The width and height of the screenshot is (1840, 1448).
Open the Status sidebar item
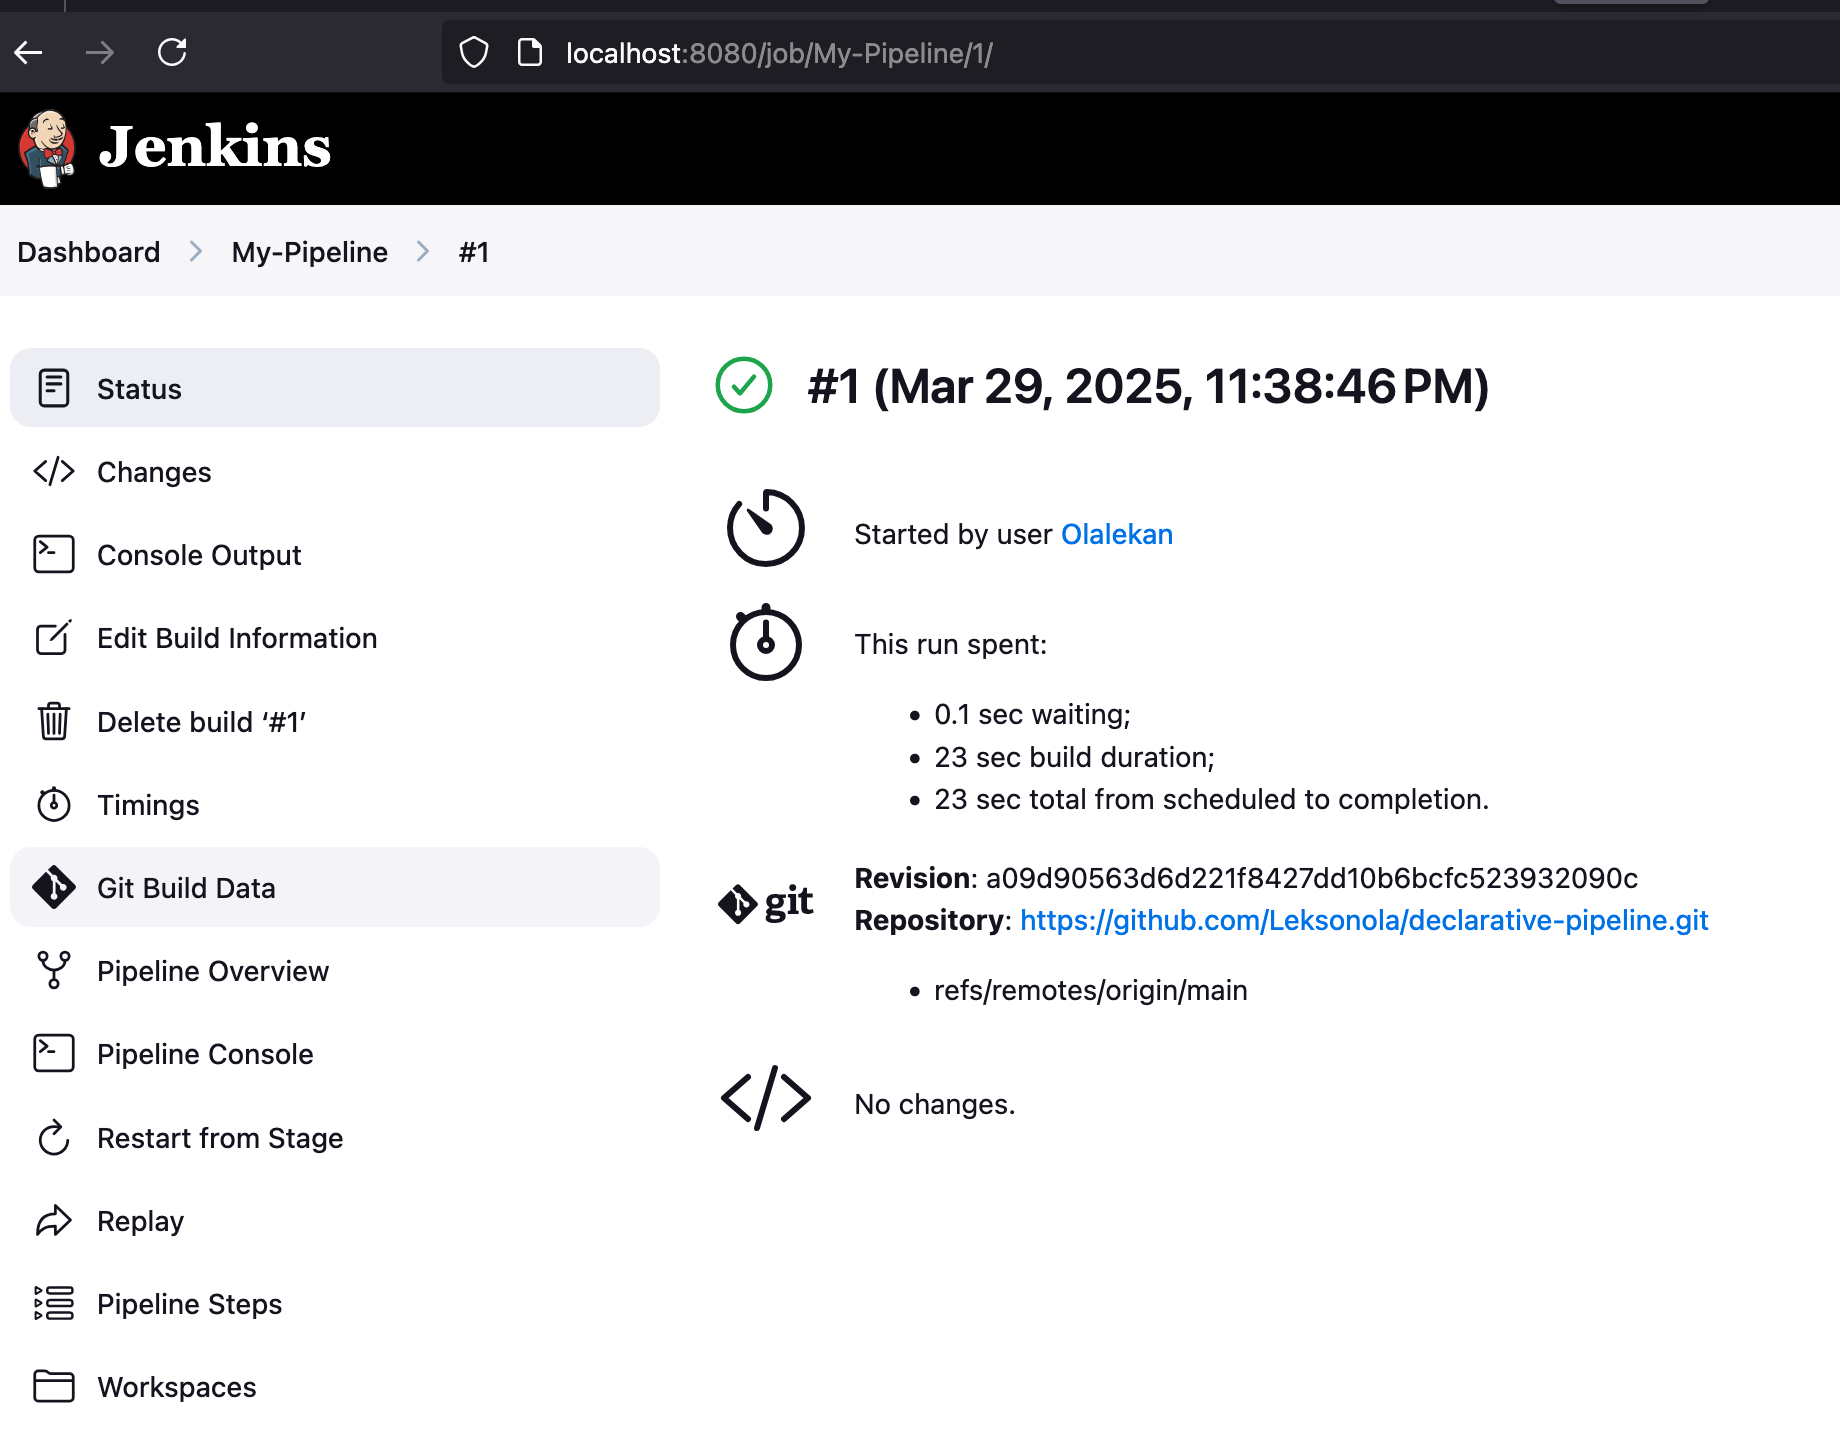(x=335, y=388)
